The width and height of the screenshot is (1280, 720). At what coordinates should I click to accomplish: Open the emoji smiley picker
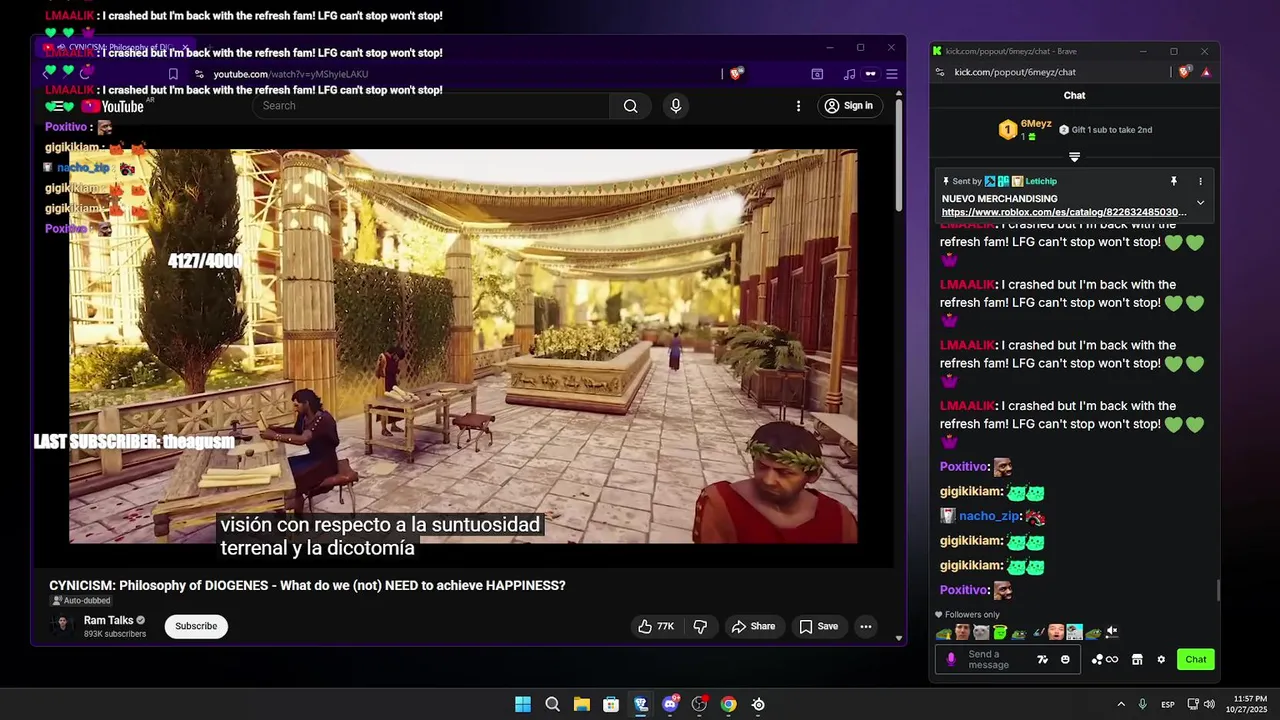pyautogui.click(x=1065, y=659)
